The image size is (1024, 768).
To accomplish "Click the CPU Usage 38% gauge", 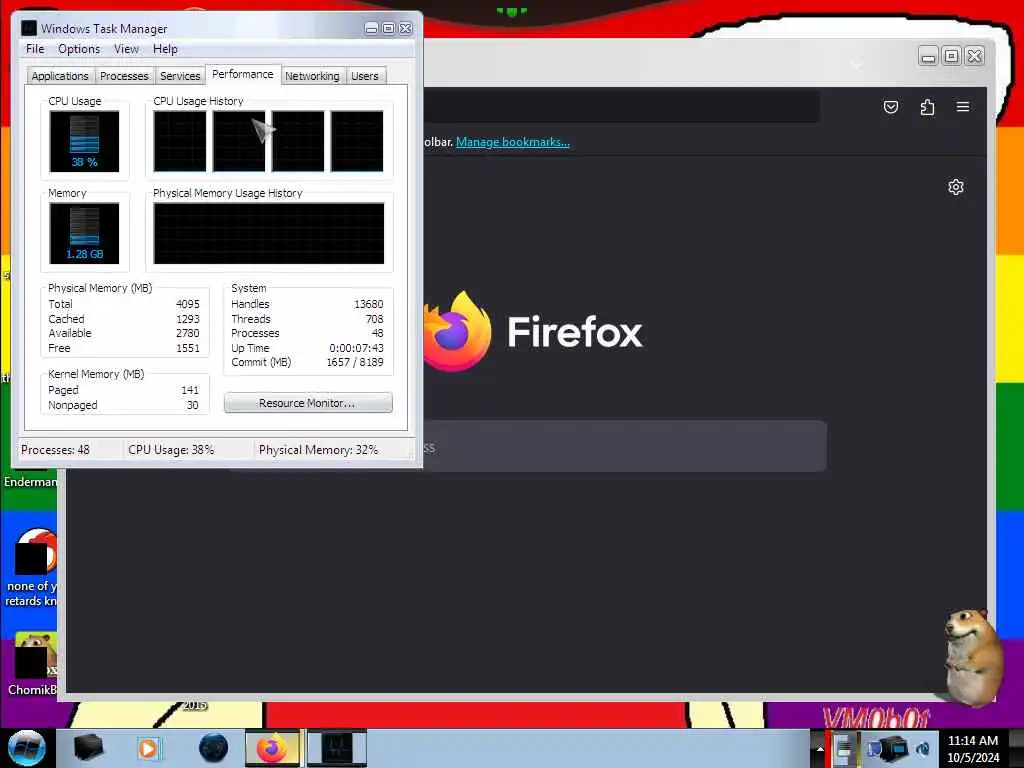I will click(84, 141).
